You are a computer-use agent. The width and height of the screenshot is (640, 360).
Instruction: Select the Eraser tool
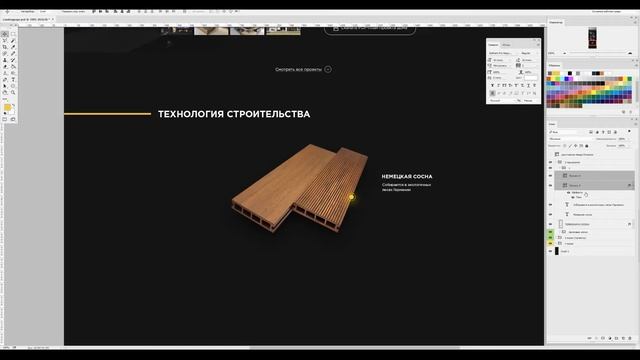pos(4,66)
